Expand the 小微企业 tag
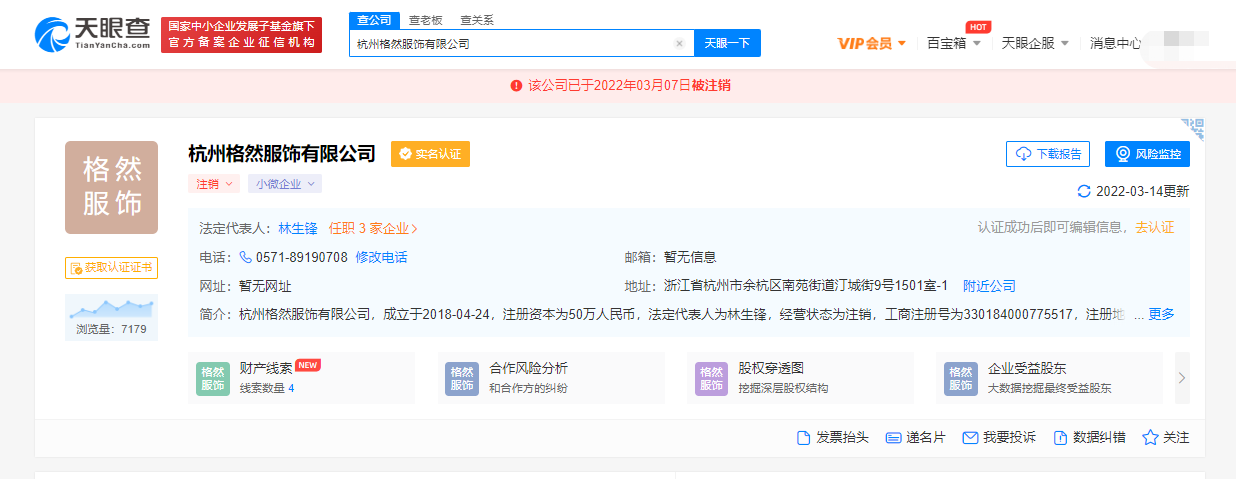Viewport: 1236px width, 479px height. [x=284, y=184]
